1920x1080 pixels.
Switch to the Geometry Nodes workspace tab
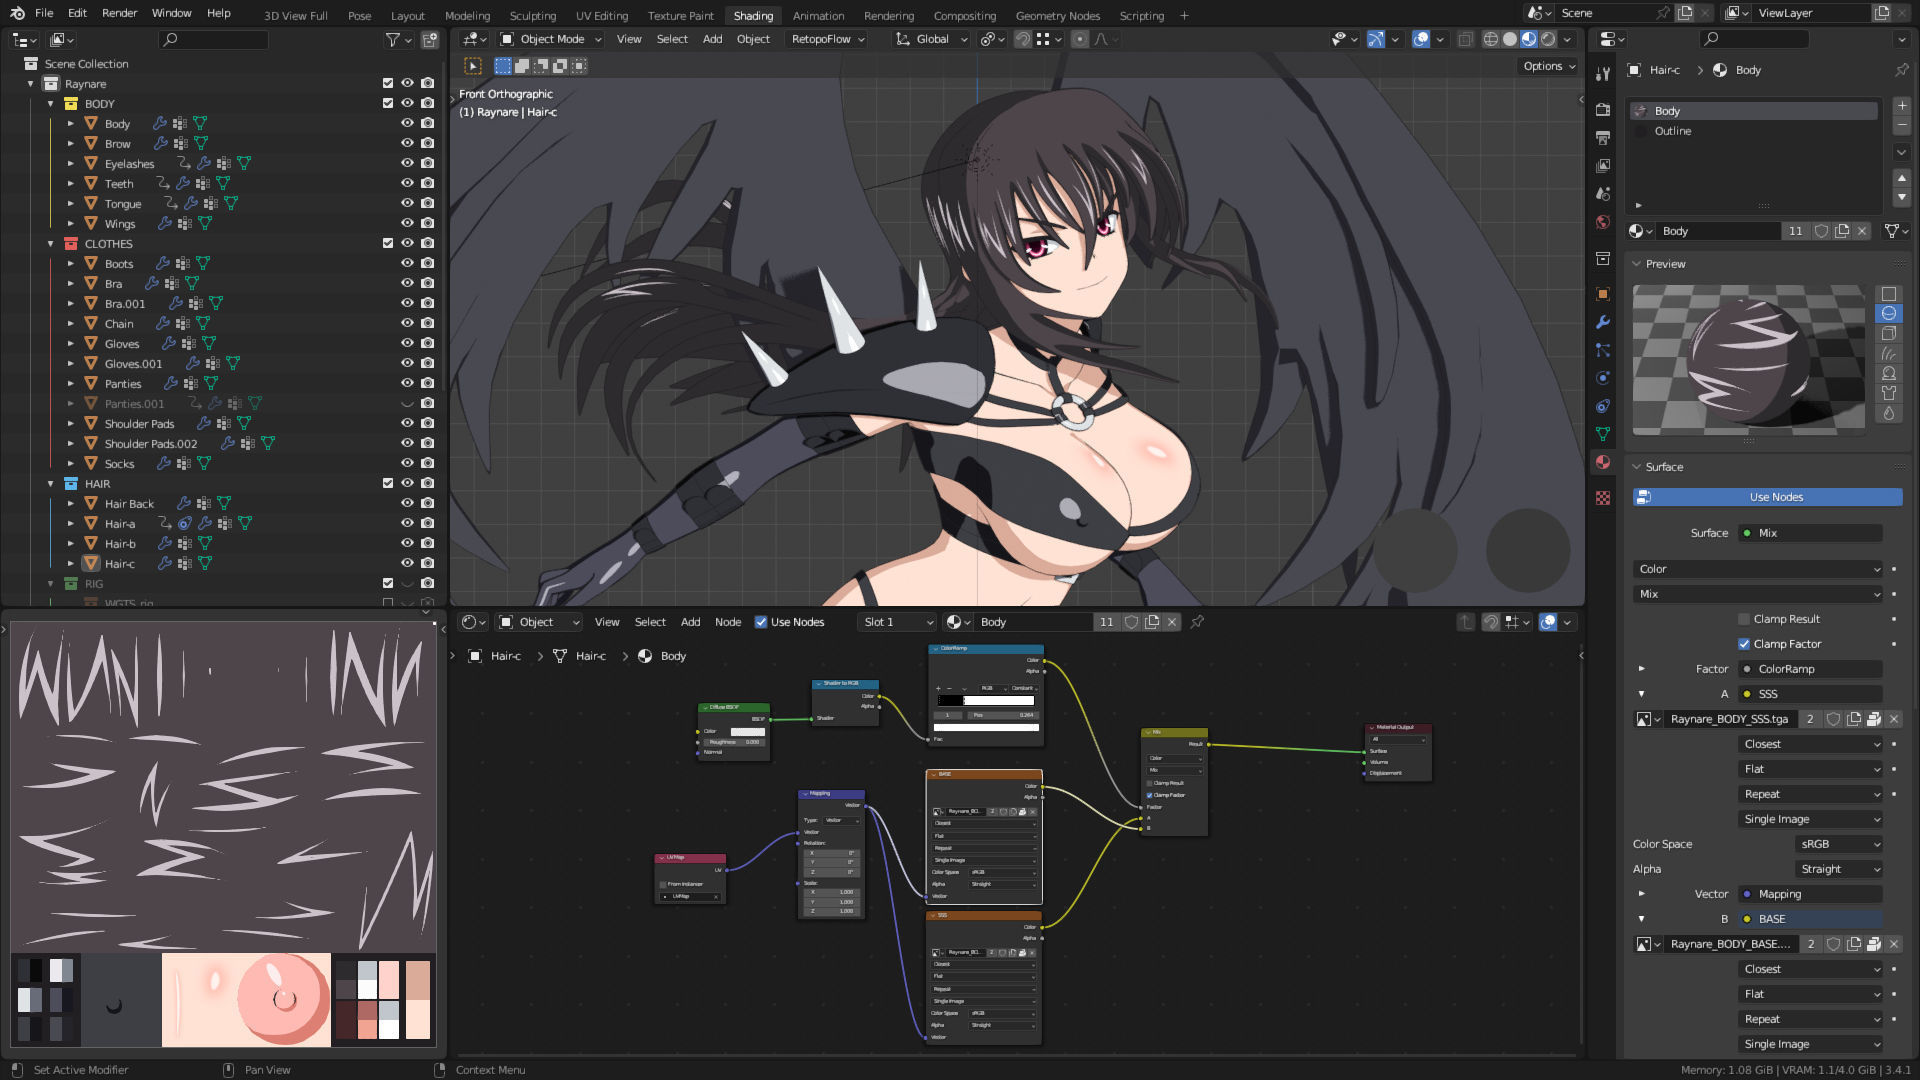click(x=1058, y=15)
